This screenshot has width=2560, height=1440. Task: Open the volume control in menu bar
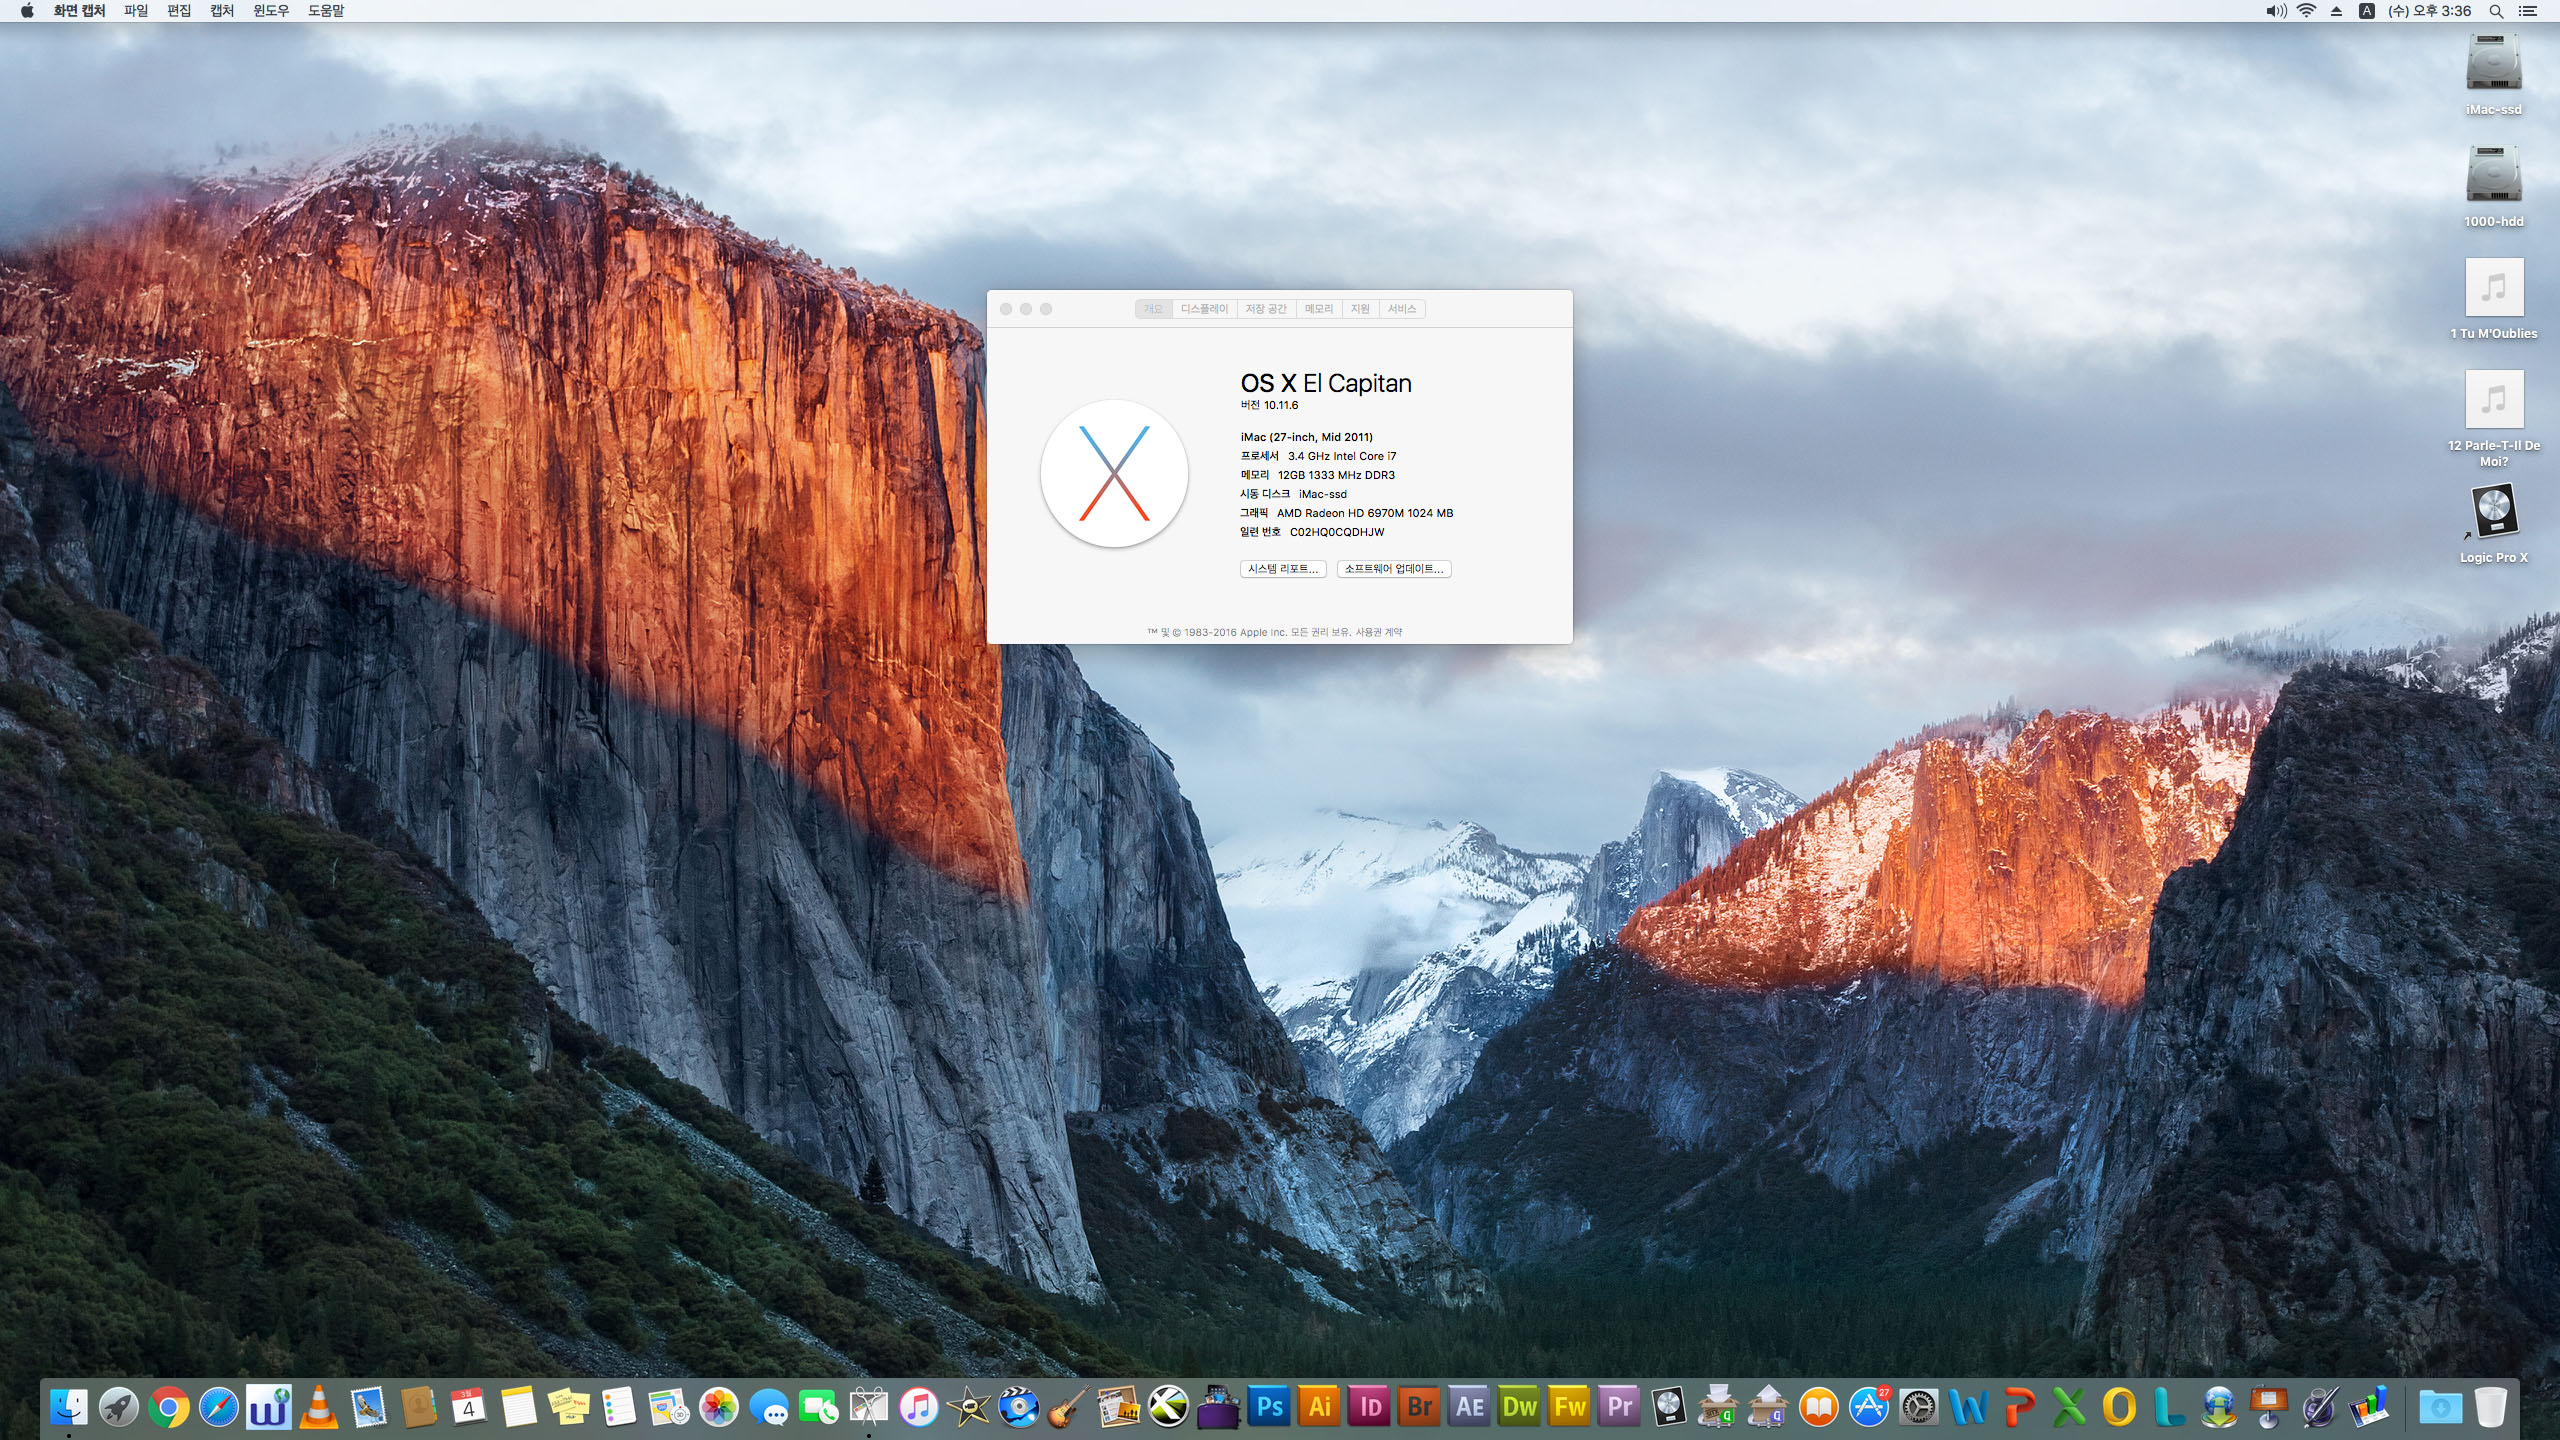click(2276, 11)
